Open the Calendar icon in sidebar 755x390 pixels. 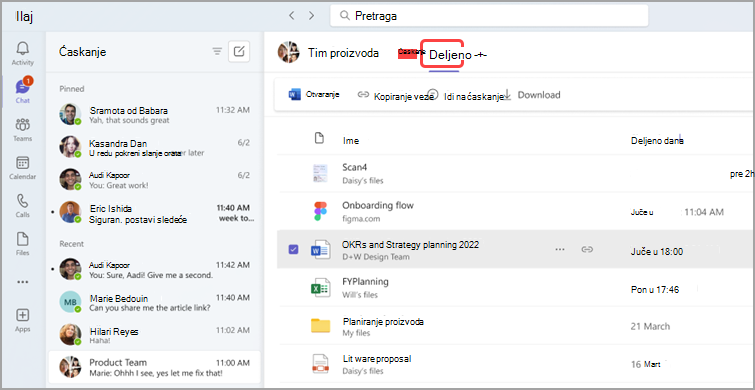coord(23,163)
